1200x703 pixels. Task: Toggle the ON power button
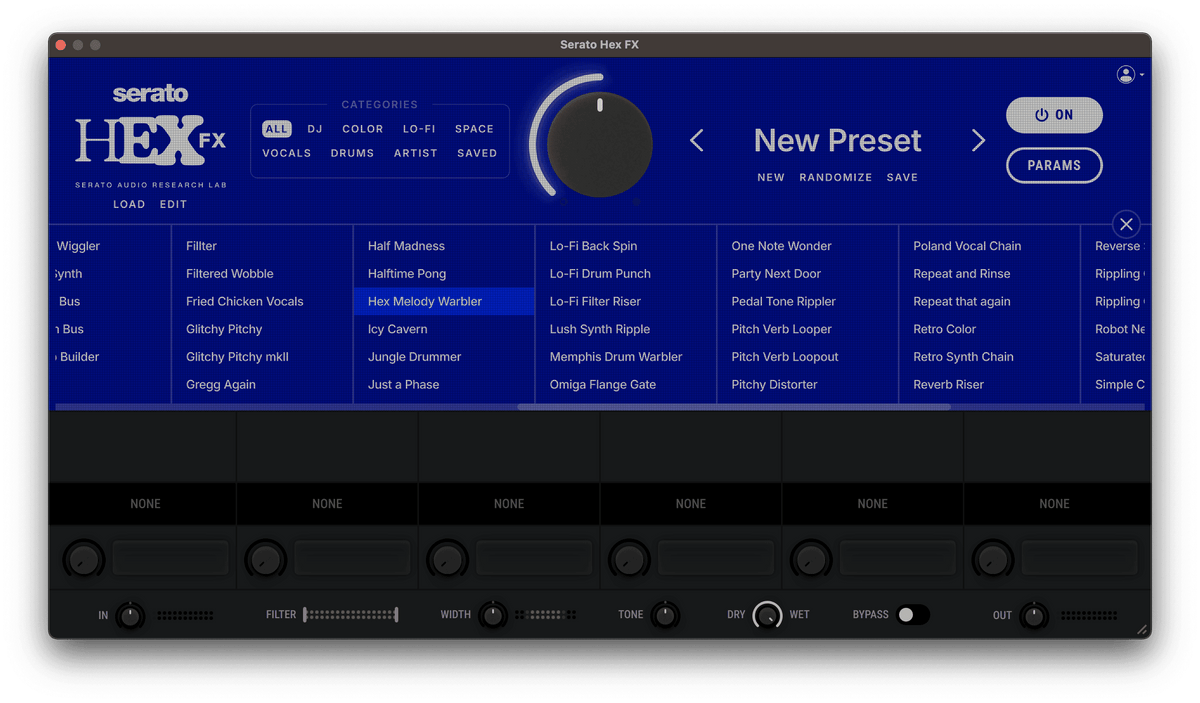tap(1054, 115)
